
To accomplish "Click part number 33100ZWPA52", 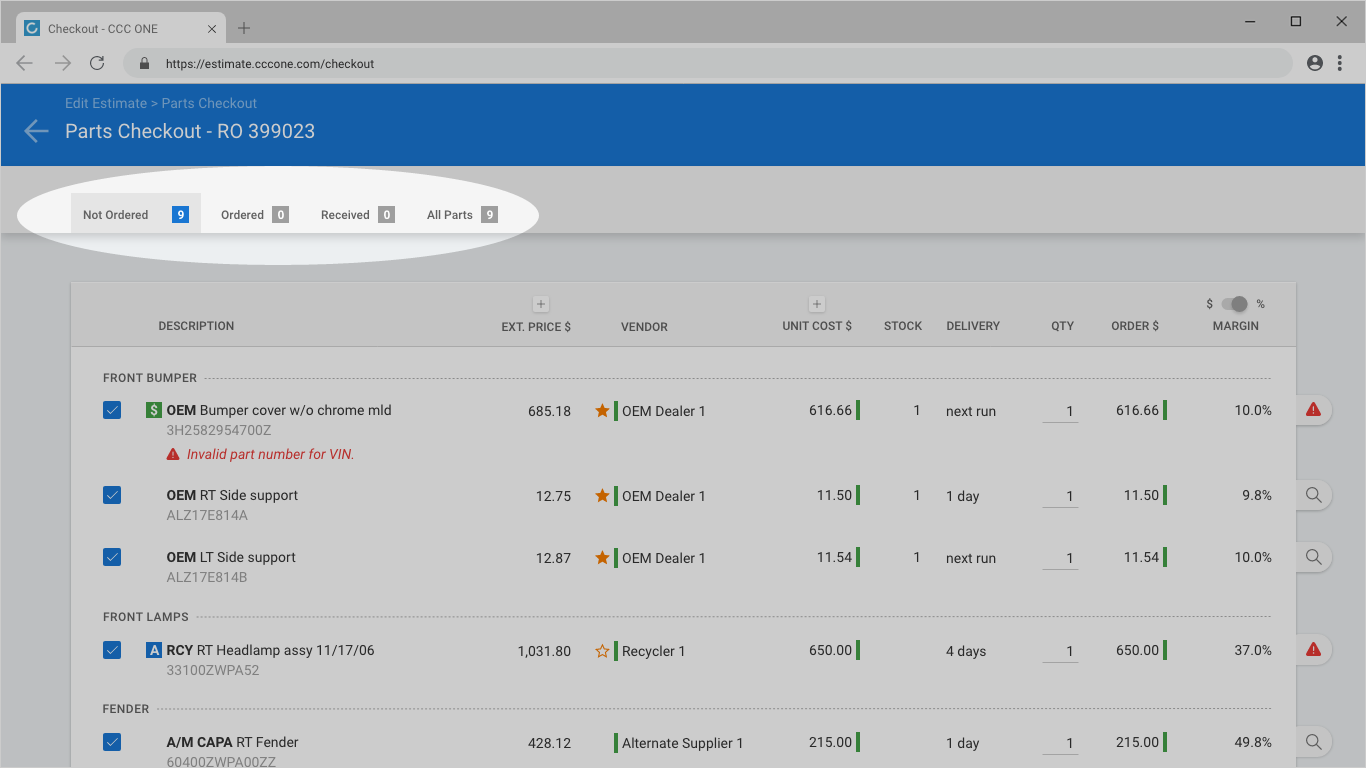I will [x=213, y=671].
